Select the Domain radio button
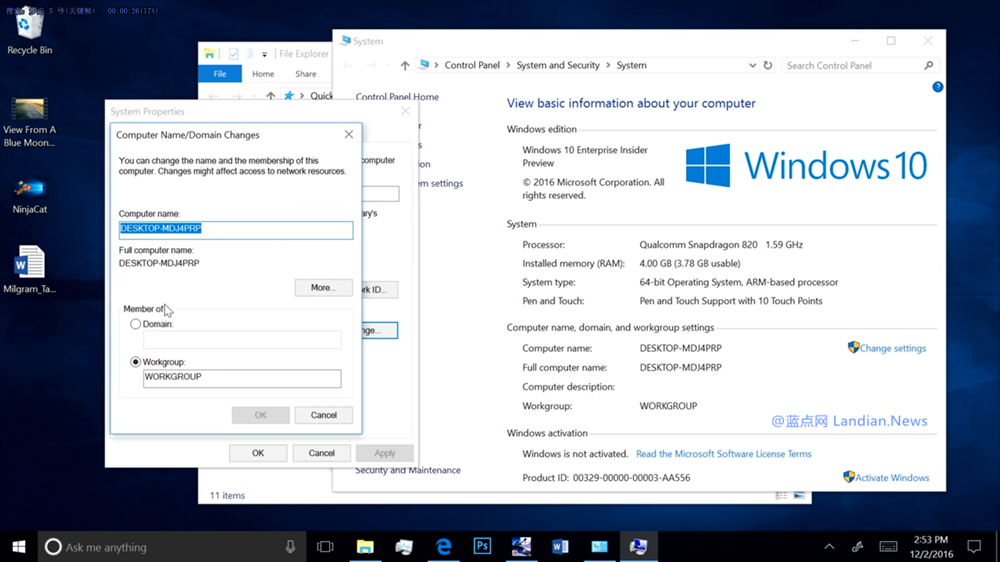This screenshot has width=1000, height=562. click(x=136, y=324)
